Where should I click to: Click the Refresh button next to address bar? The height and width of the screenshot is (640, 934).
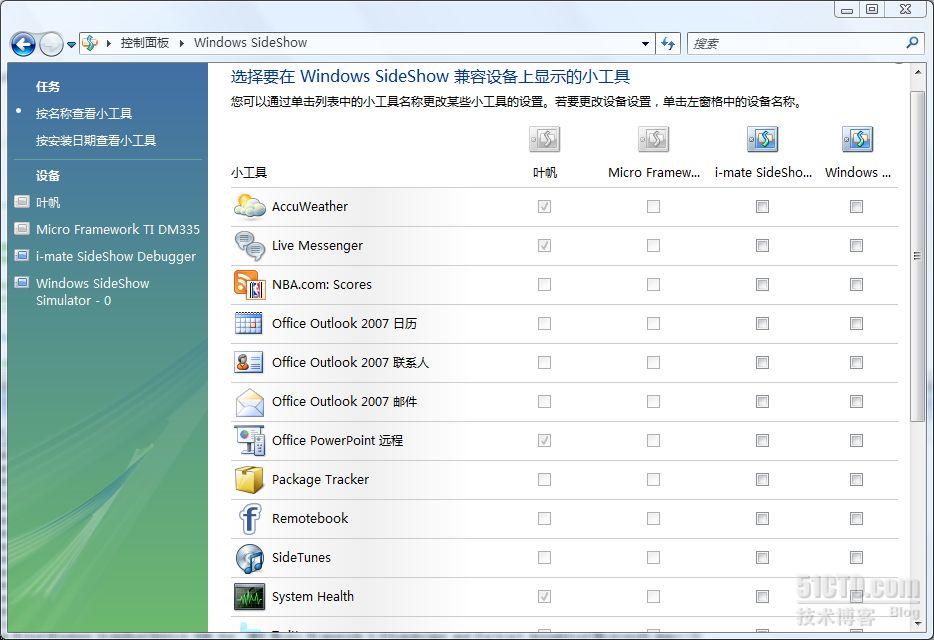(x=668, y=44)
